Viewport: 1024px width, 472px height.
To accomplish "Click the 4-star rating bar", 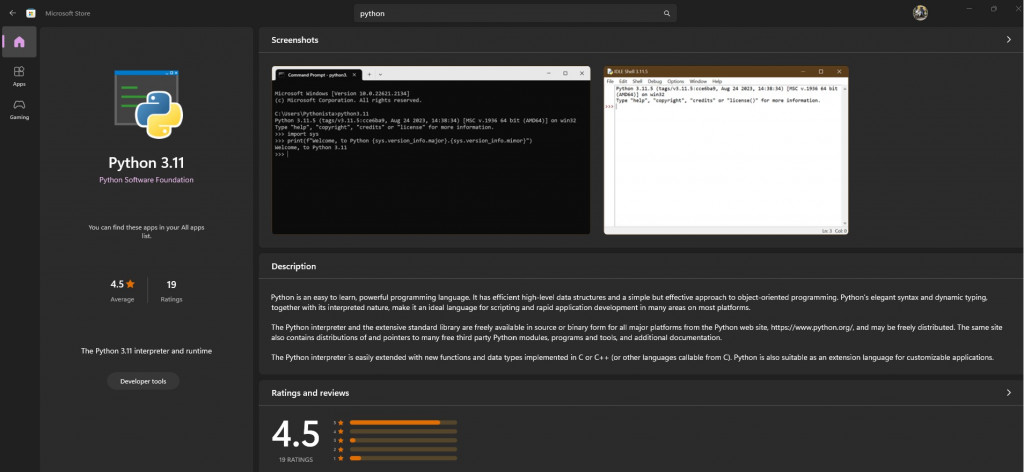I will tap(403, 432).
